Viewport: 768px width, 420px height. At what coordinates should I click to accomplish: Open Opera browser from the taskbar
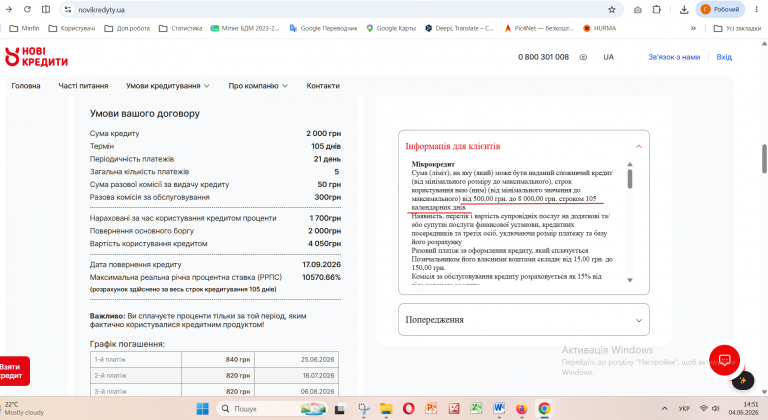408,408
